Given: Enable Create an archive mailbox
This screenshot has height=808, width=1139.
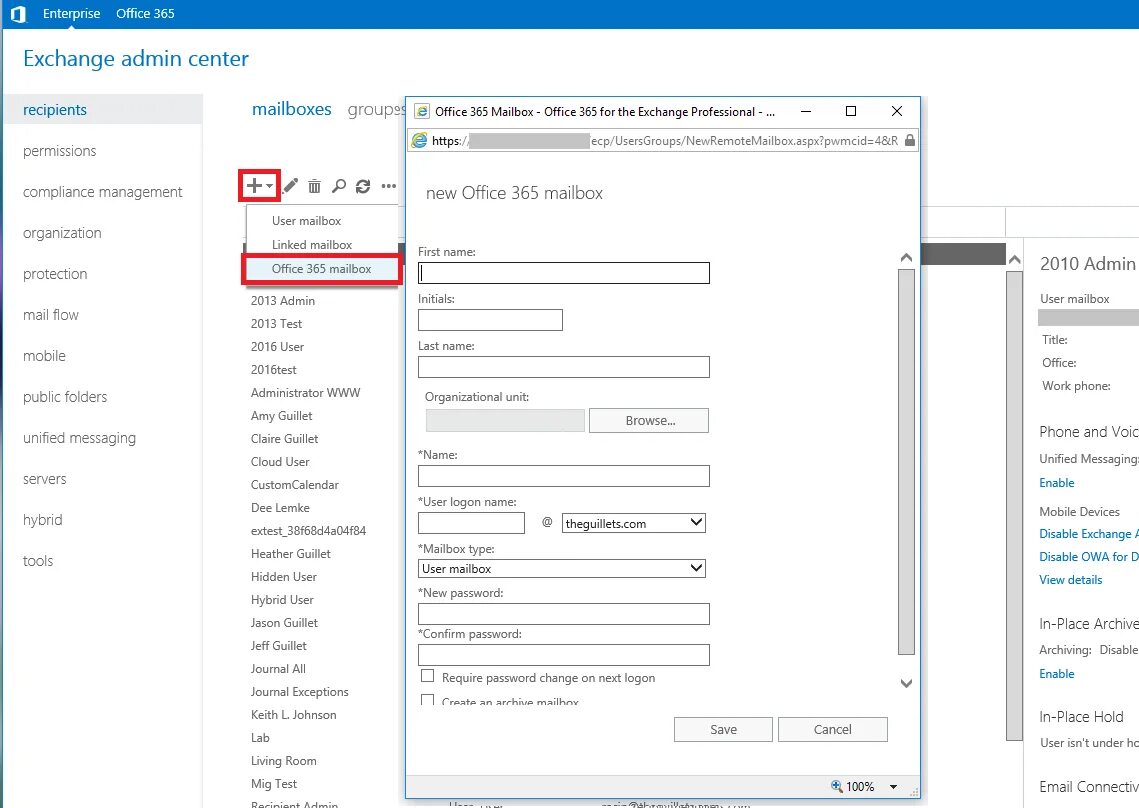Looking at the screenshot, I should 427,700.
